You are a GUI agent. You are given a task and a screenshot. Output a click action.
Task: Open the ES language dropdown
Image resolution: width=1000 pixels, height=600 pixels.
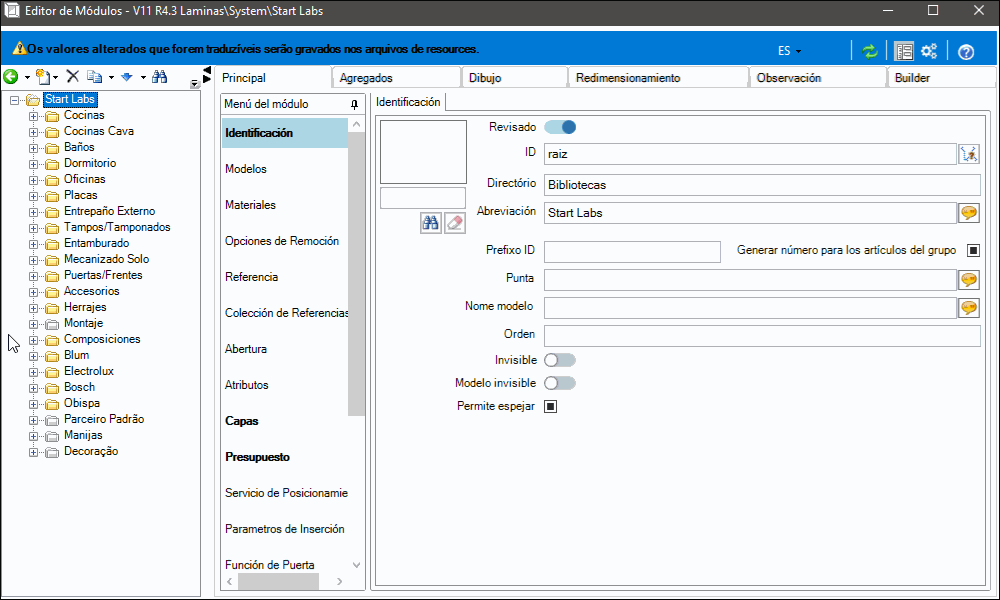point(790,51)
